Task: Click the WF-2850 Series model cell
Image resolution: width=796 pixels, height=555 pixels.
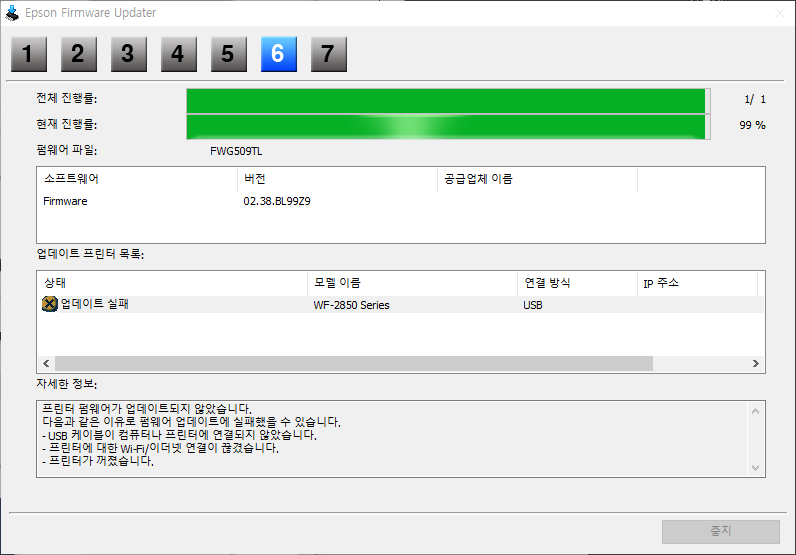Action: coord(351,305)
